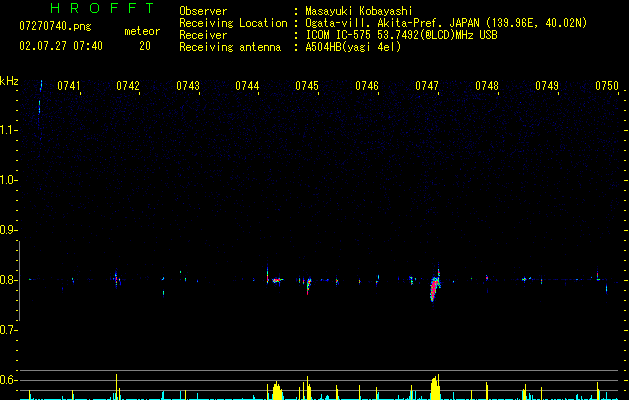This screenshot has width=629, height=400.
Task: Click the ICOM IC-575 receiver text
Action: tap(401, 35)
